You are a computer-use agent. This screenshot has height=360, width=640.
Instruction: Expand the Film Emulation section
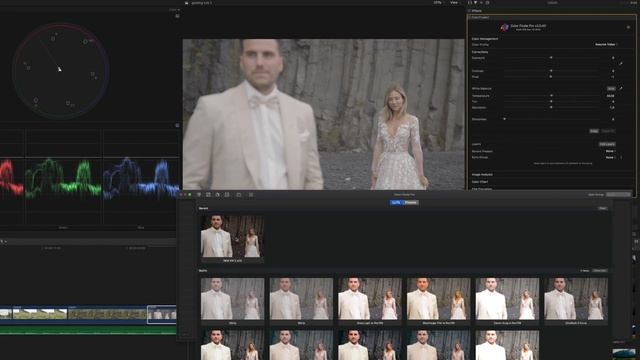pyautogui.click(x=482, y=188)
